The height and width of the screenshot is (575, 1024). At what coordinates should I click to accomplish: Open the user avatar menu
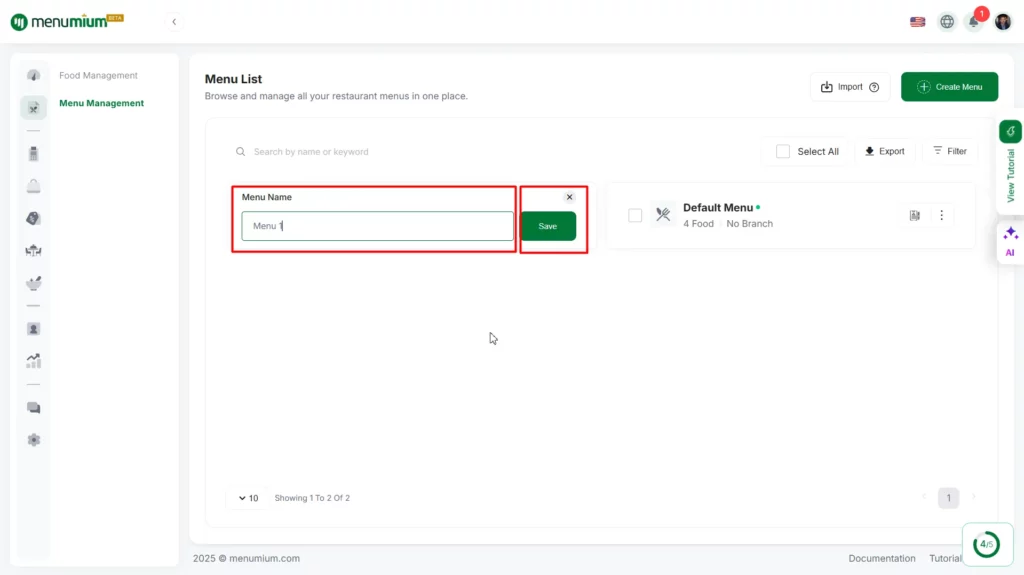click(1003, 22)
